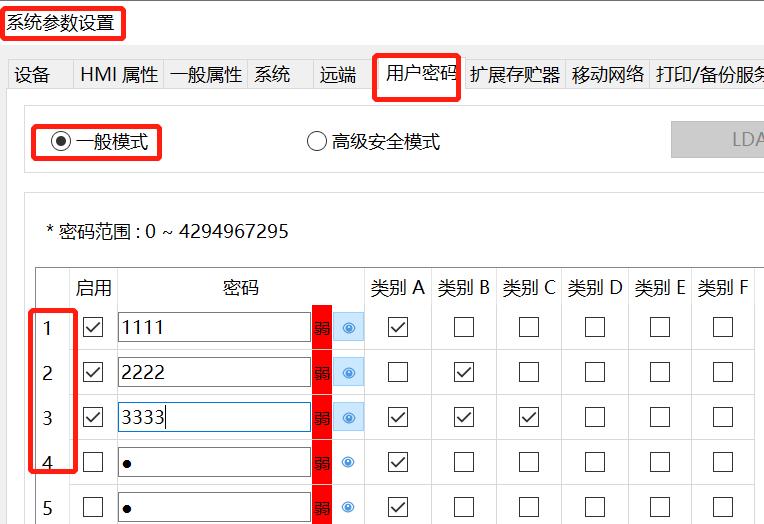The height and width of the screenshot is (524, 764).
Task: Reveal password eye icon in row 5
Action: tap(348, 507)
